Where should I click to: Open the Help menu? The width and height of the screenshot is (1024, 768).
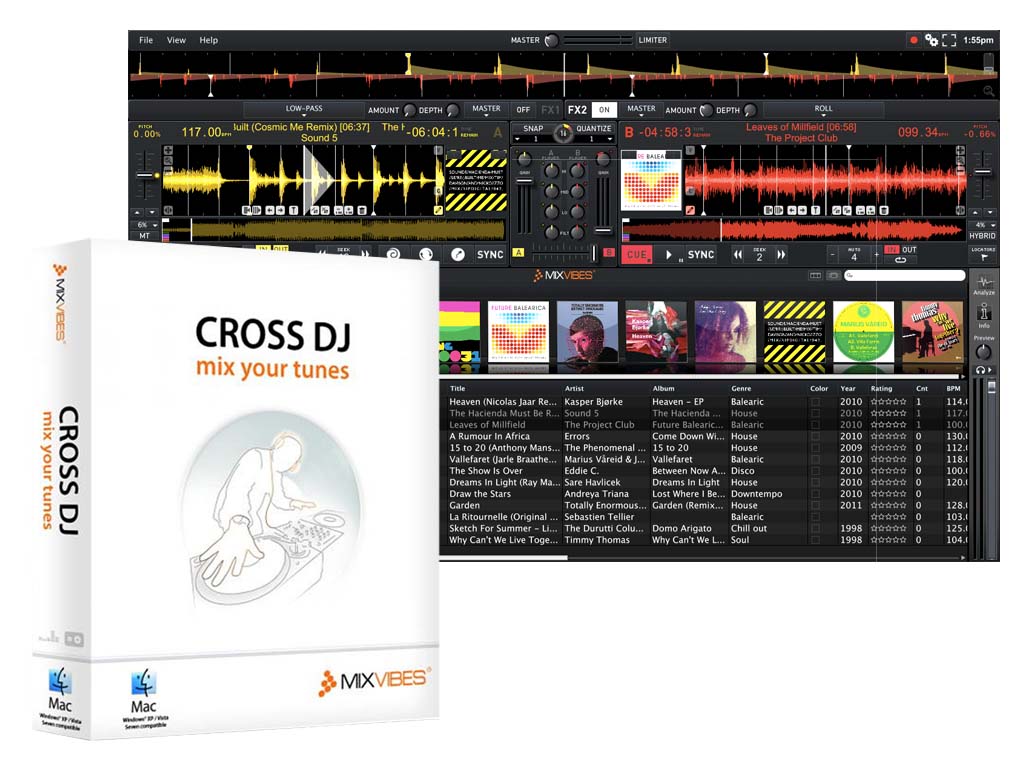(x=208, y=40)
